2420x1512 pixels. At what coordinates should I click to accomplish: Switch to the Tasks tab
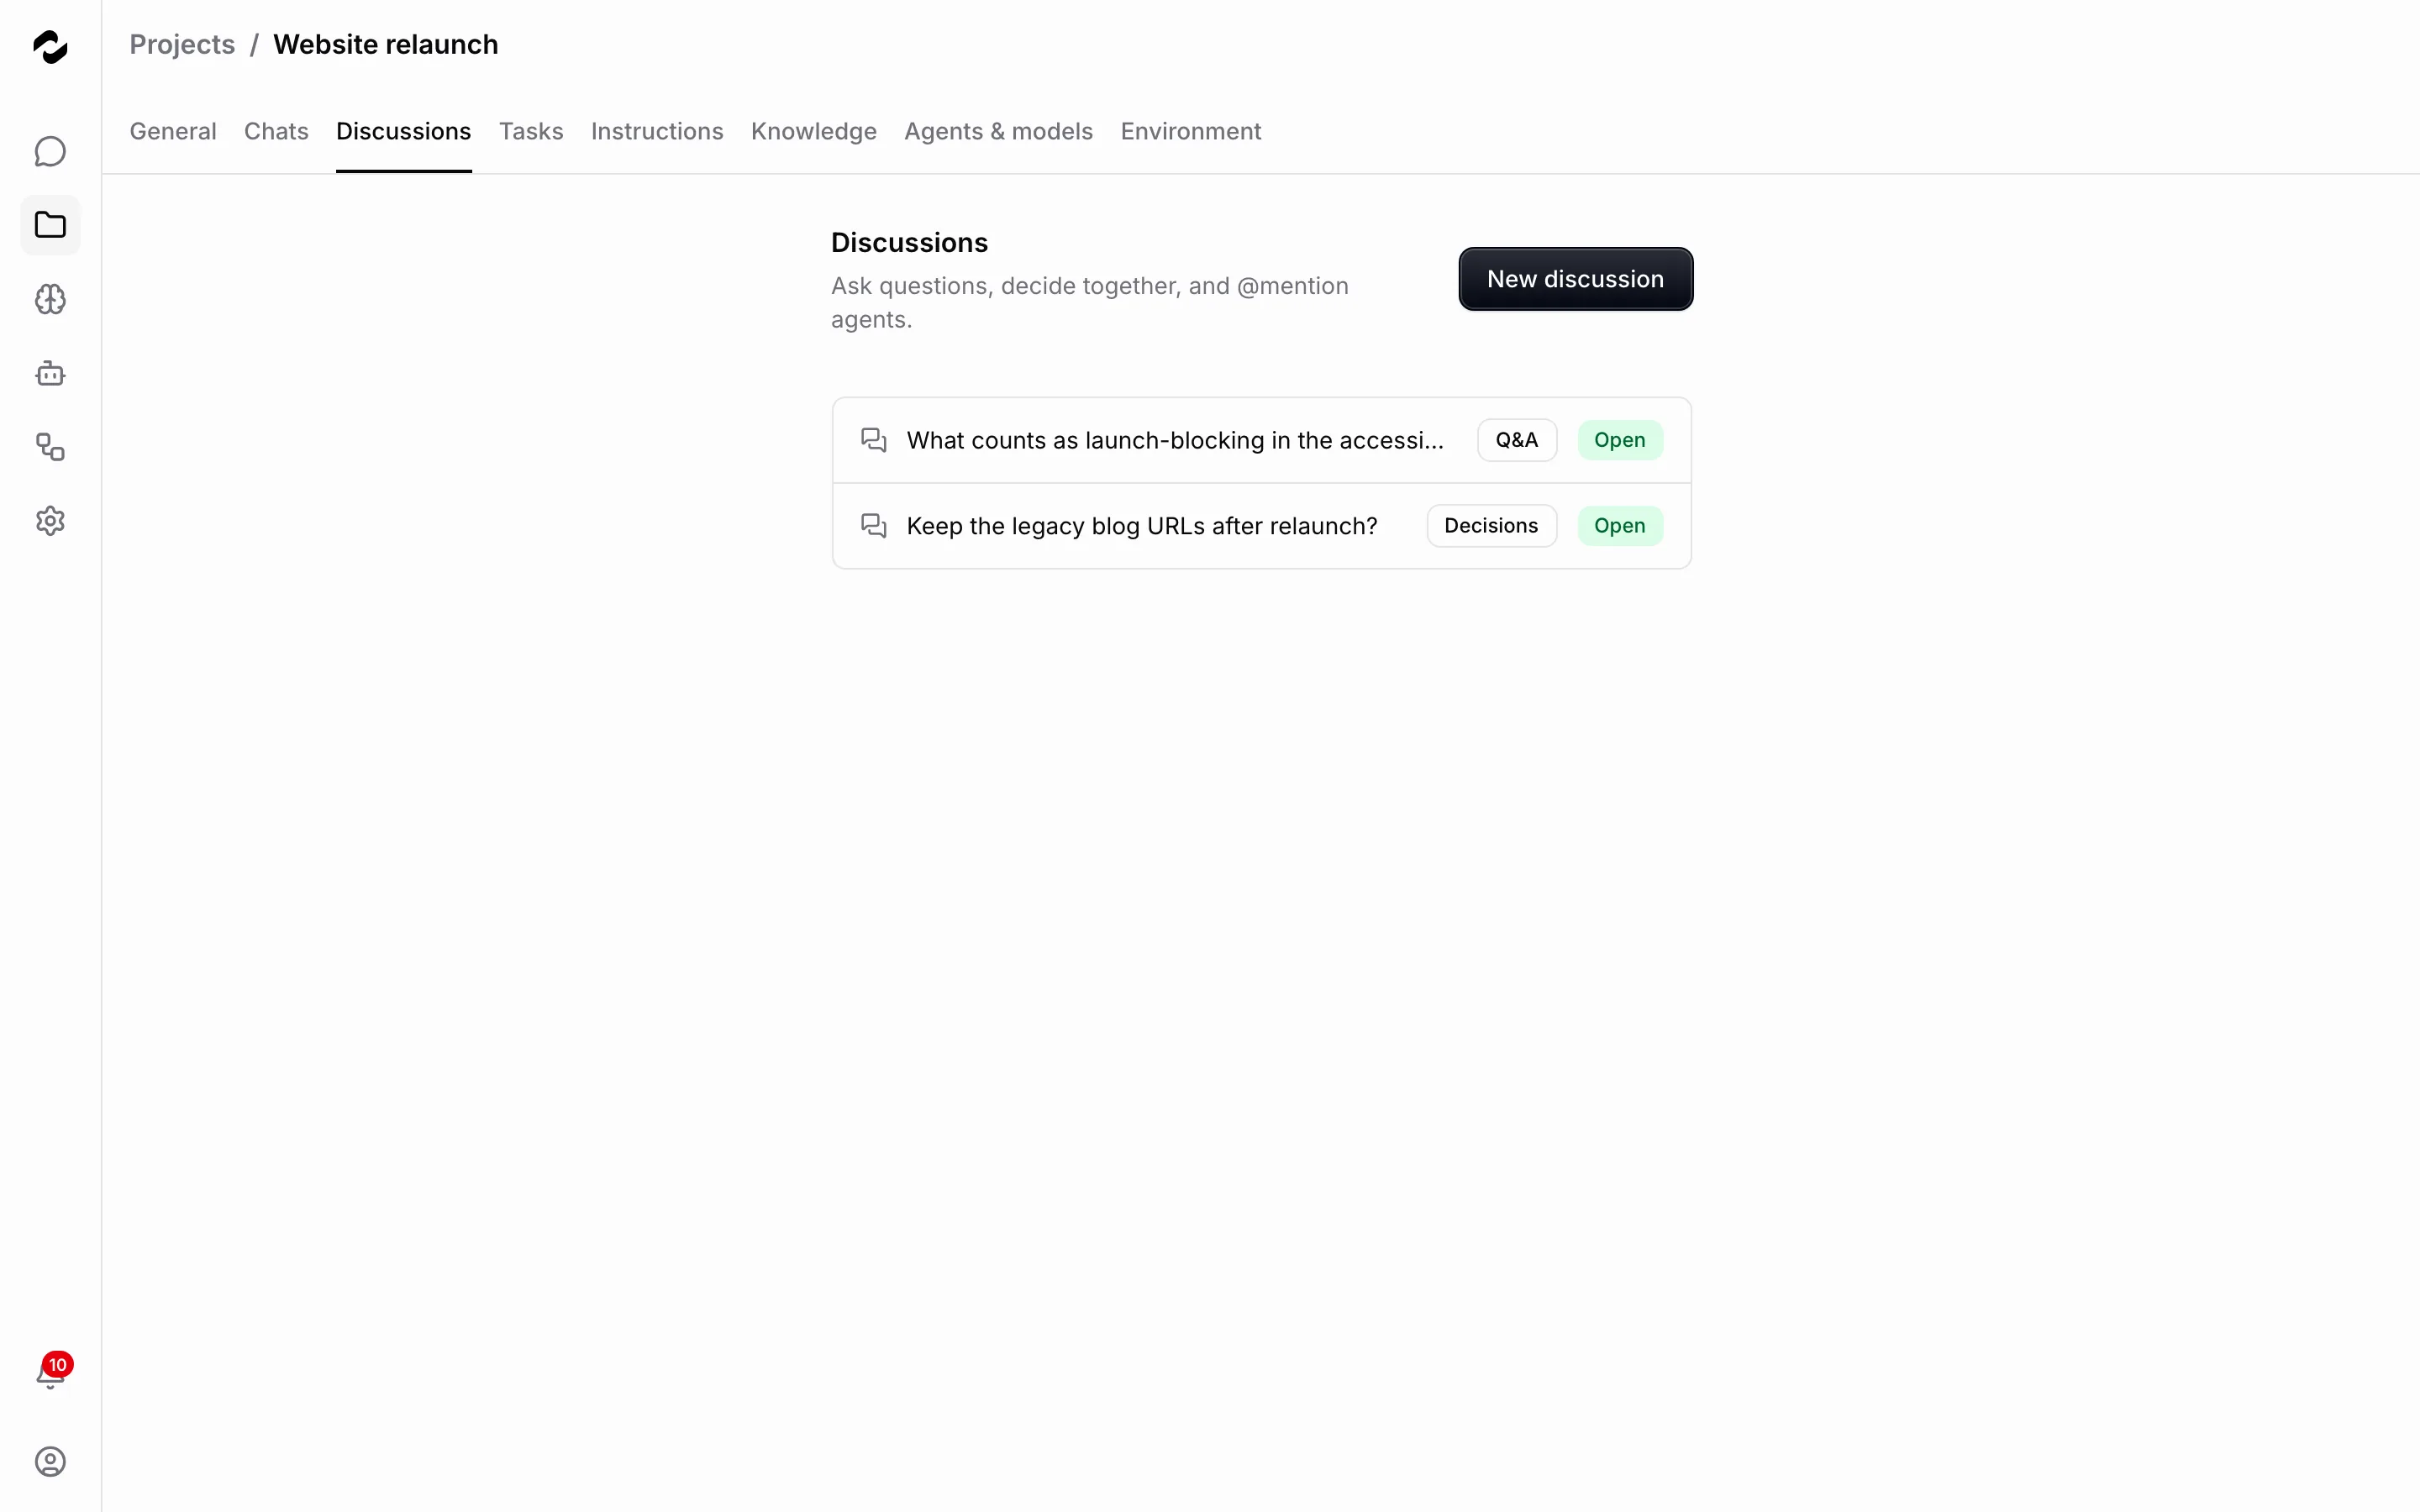pyautogui.click(x=531, y=131)
